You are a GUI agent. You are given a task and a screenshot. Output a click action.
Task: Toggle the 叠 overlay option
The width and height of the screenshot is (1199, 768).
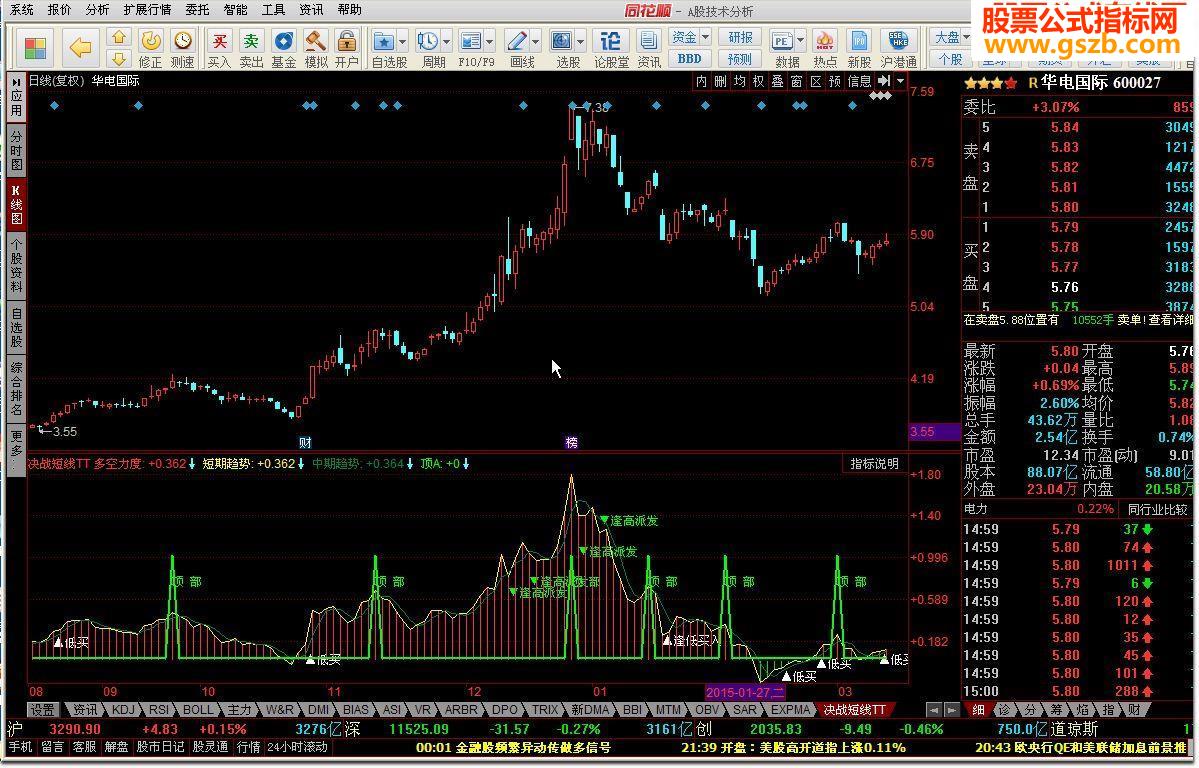pyautogui.click(x=778, y=81)
